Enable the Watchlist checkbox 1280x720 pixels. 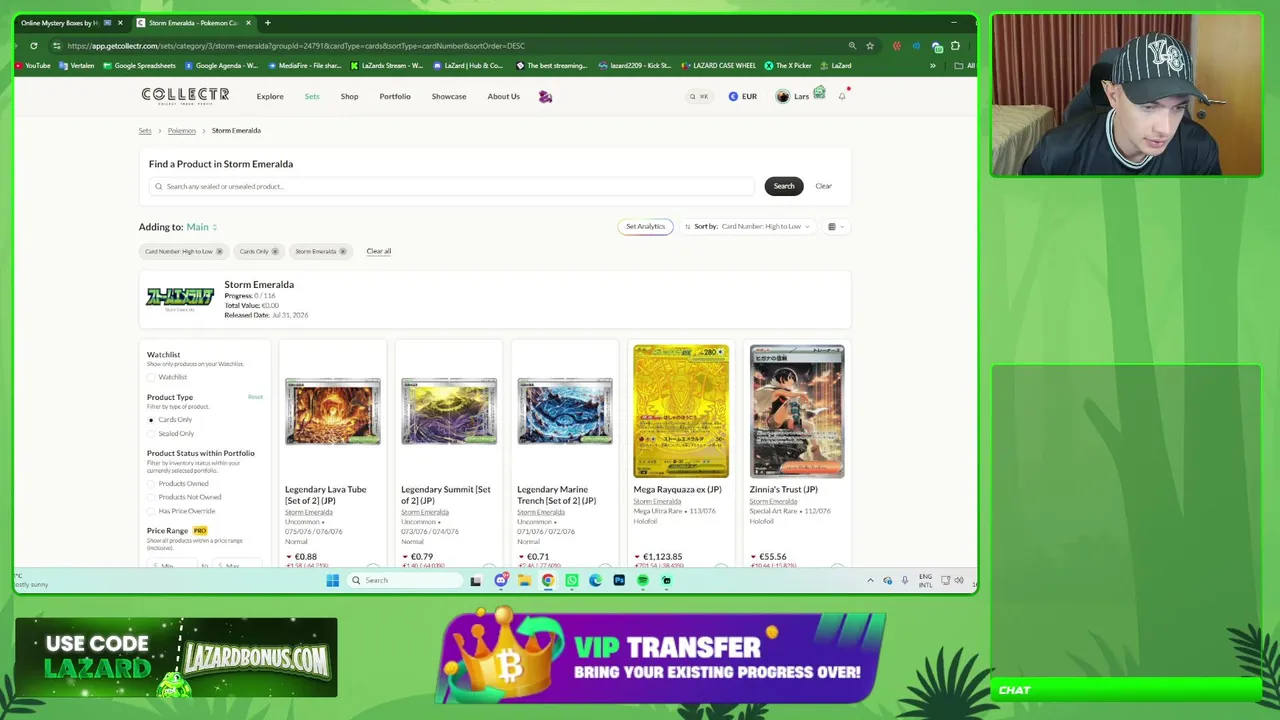tap(151, 377)
